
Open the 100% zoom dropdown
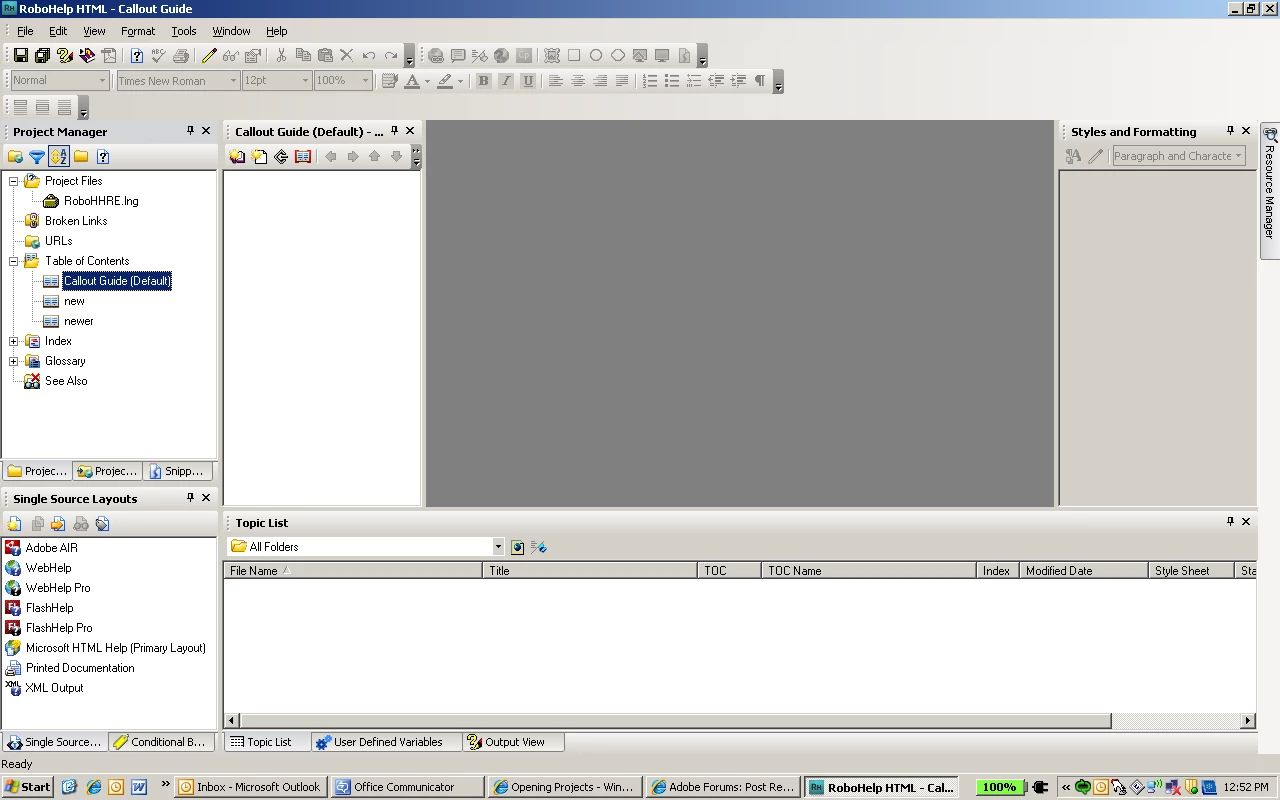point(365,81)
